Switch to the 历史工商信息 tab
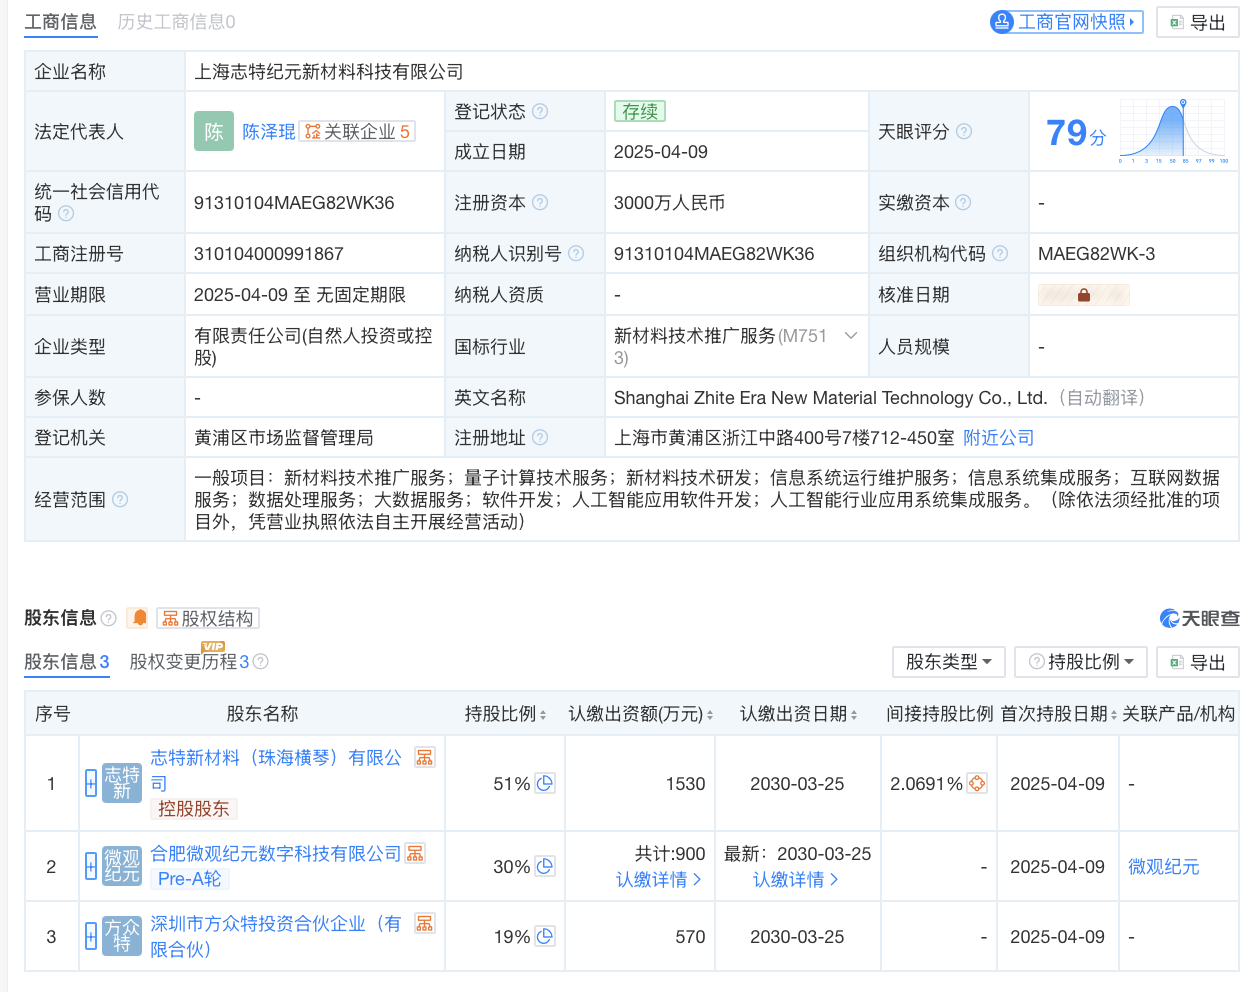 [x=176, y=22]
